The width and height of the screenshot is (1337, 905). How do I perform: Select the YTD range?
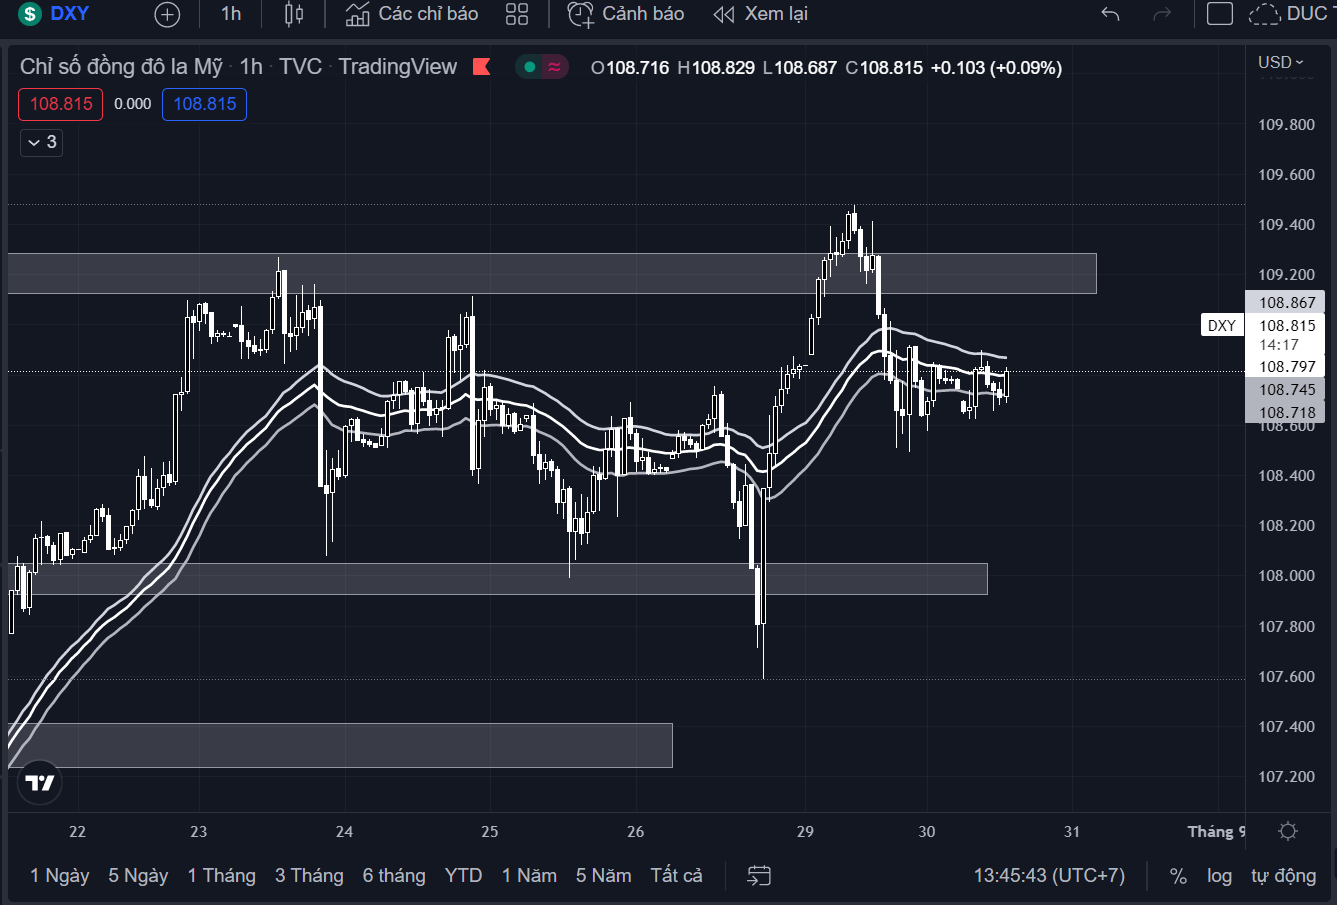pos(464,876)
